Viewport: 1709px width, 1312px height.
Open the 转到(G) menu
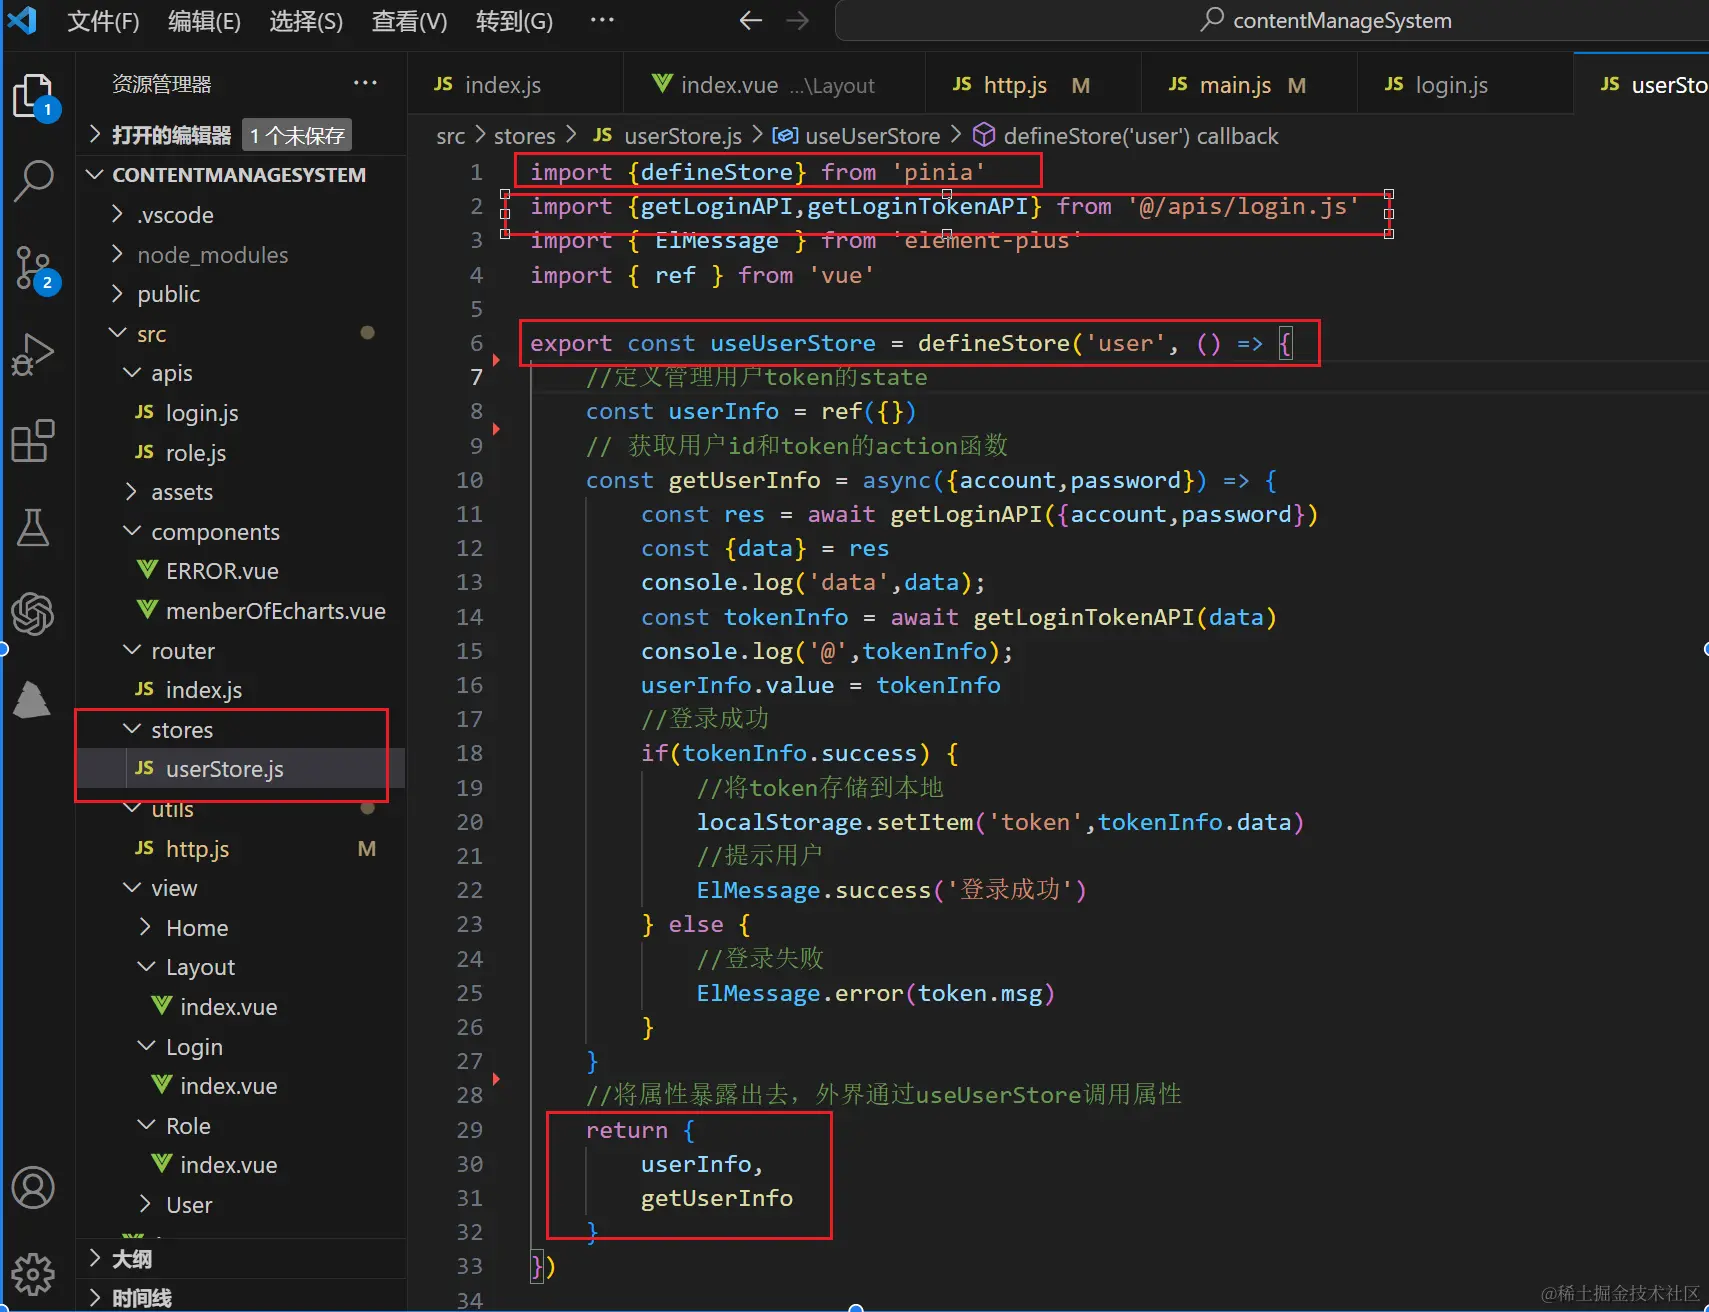514,21
